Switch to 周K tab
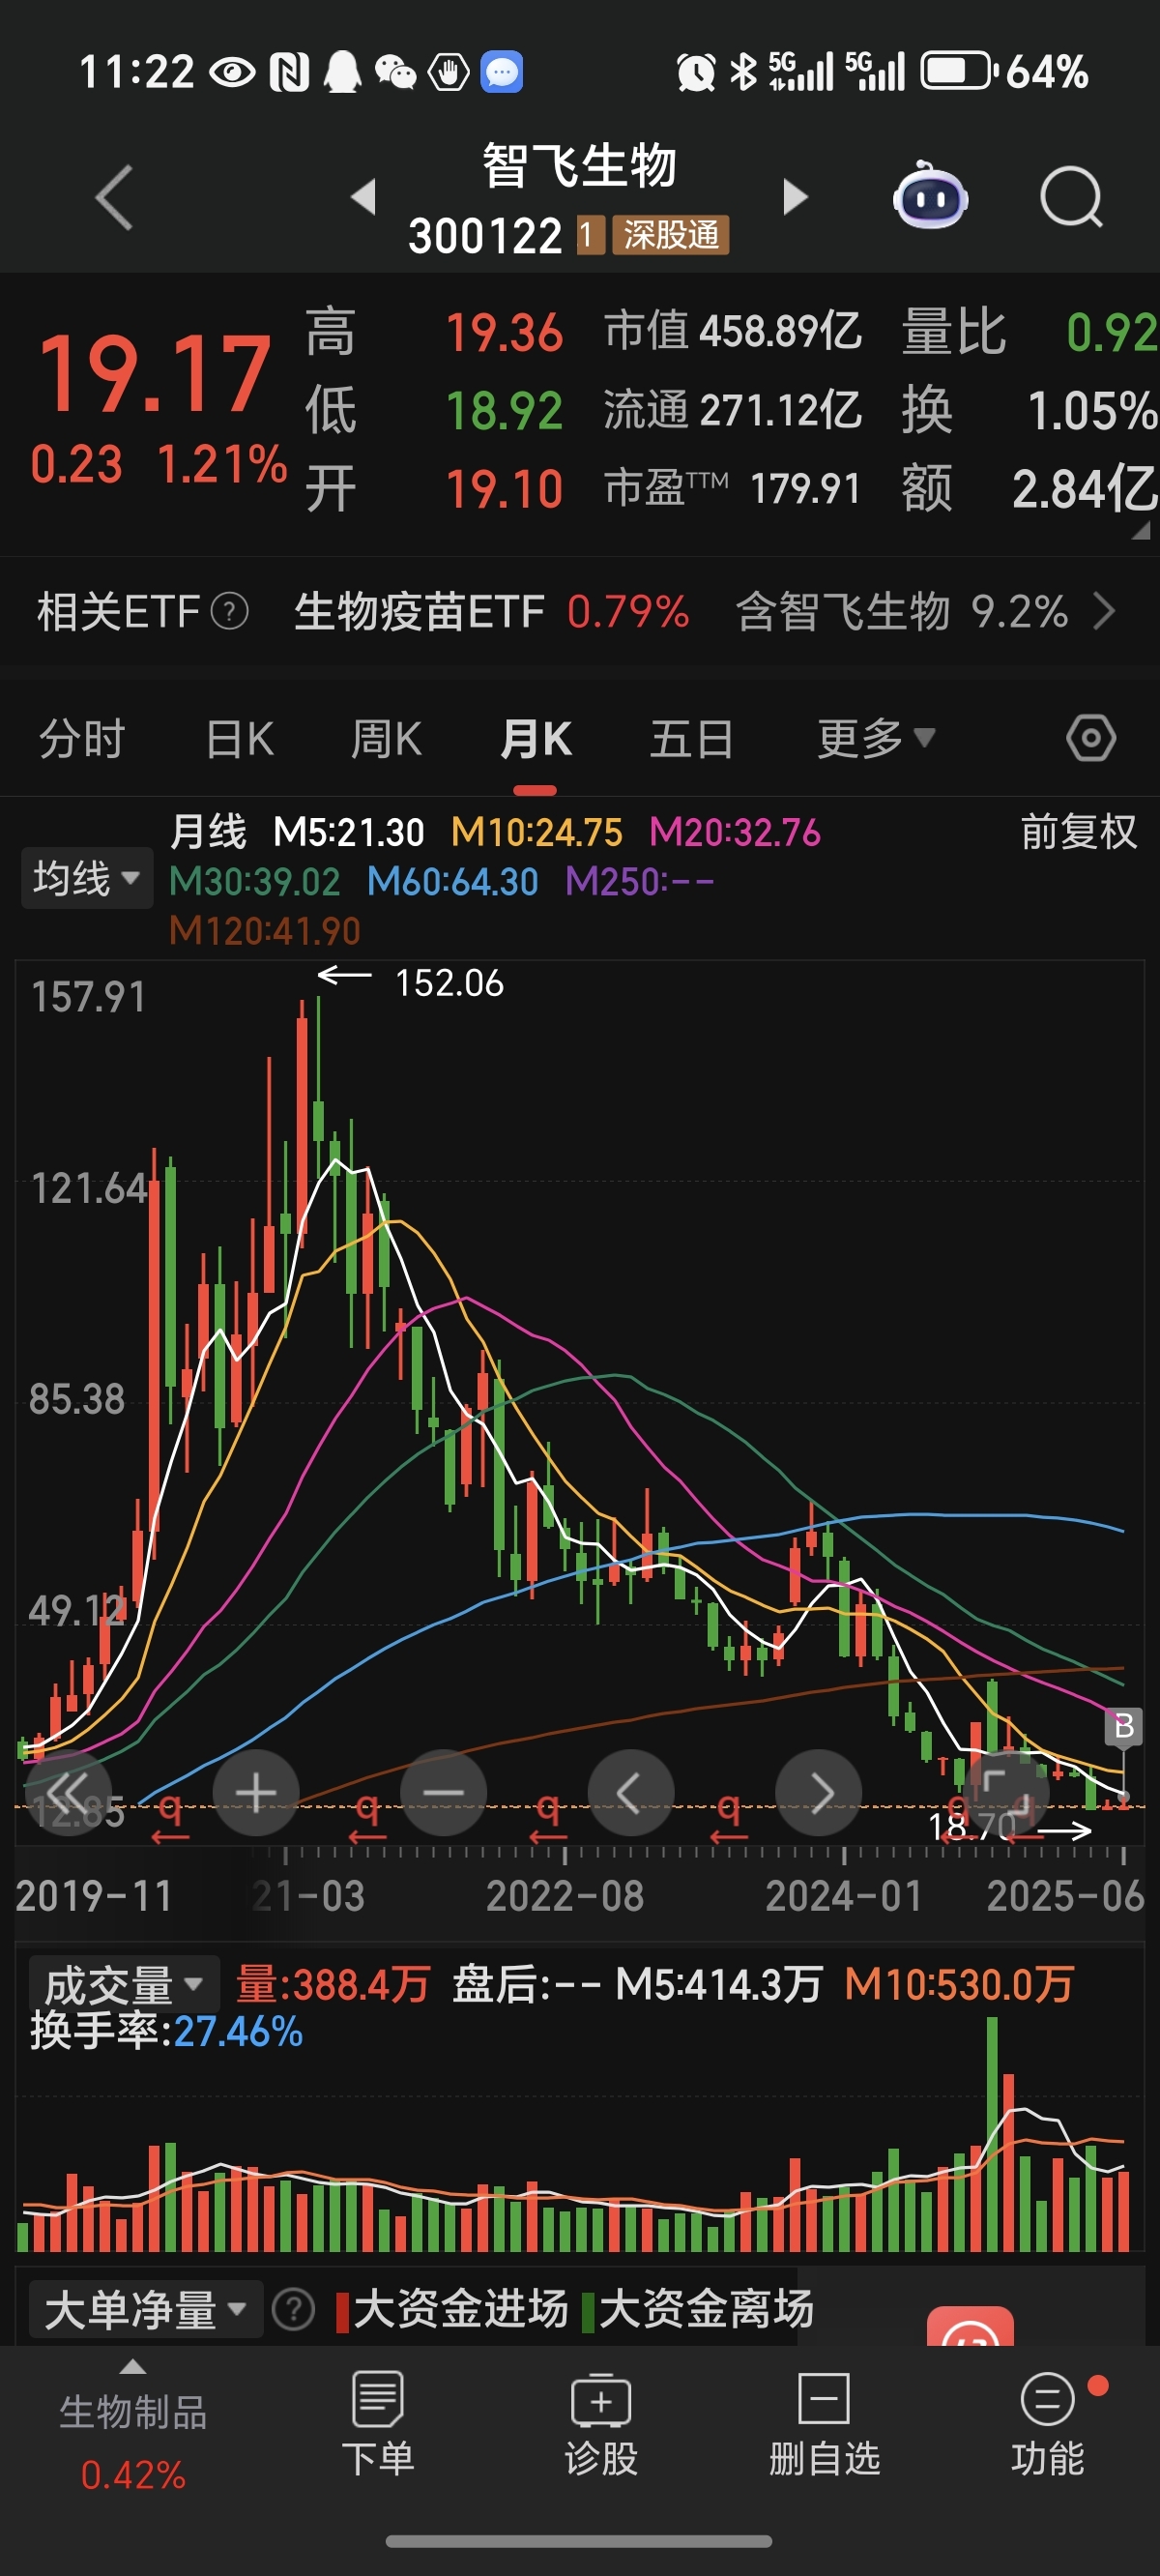The image size is (1160, 2576). (x=386, y=739)
